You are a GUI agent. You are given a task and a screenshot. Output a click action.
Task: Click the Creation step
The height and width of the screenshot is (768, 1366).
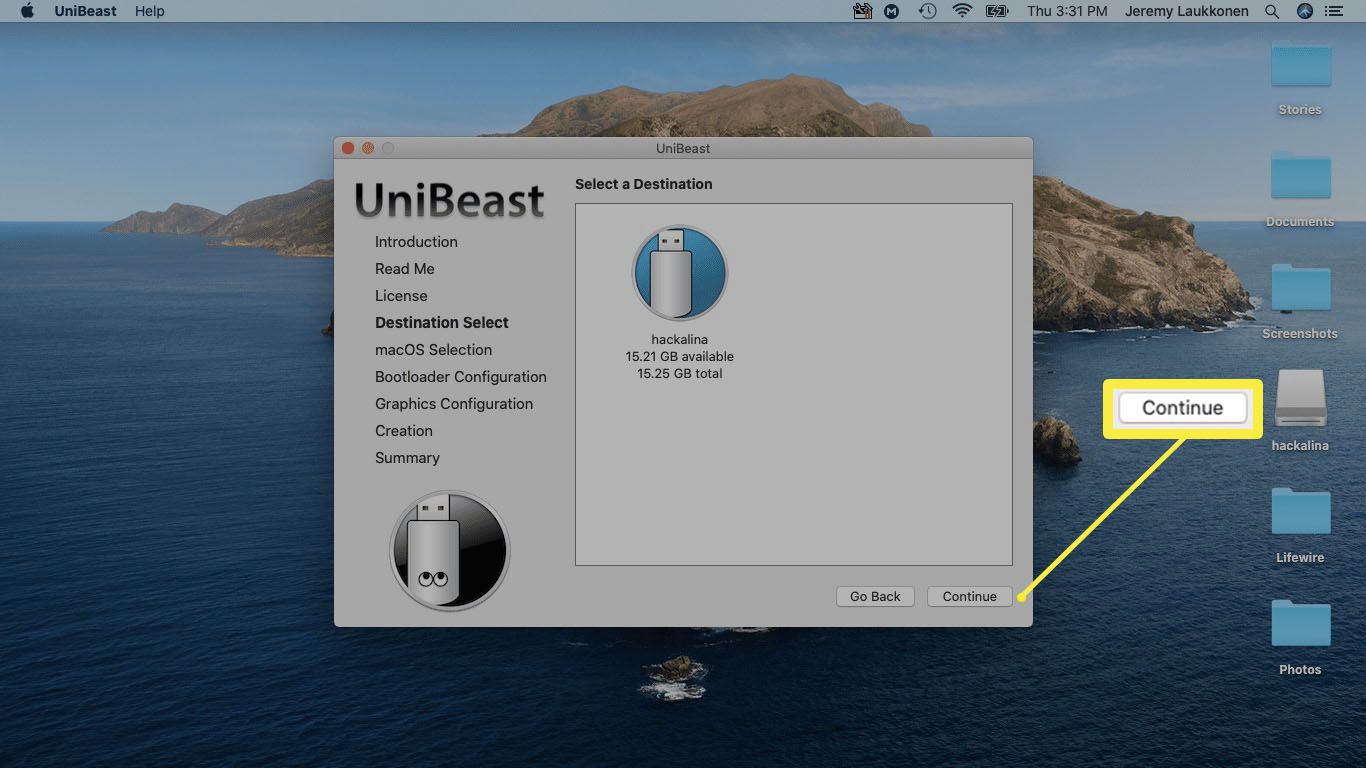click(404, 431)
